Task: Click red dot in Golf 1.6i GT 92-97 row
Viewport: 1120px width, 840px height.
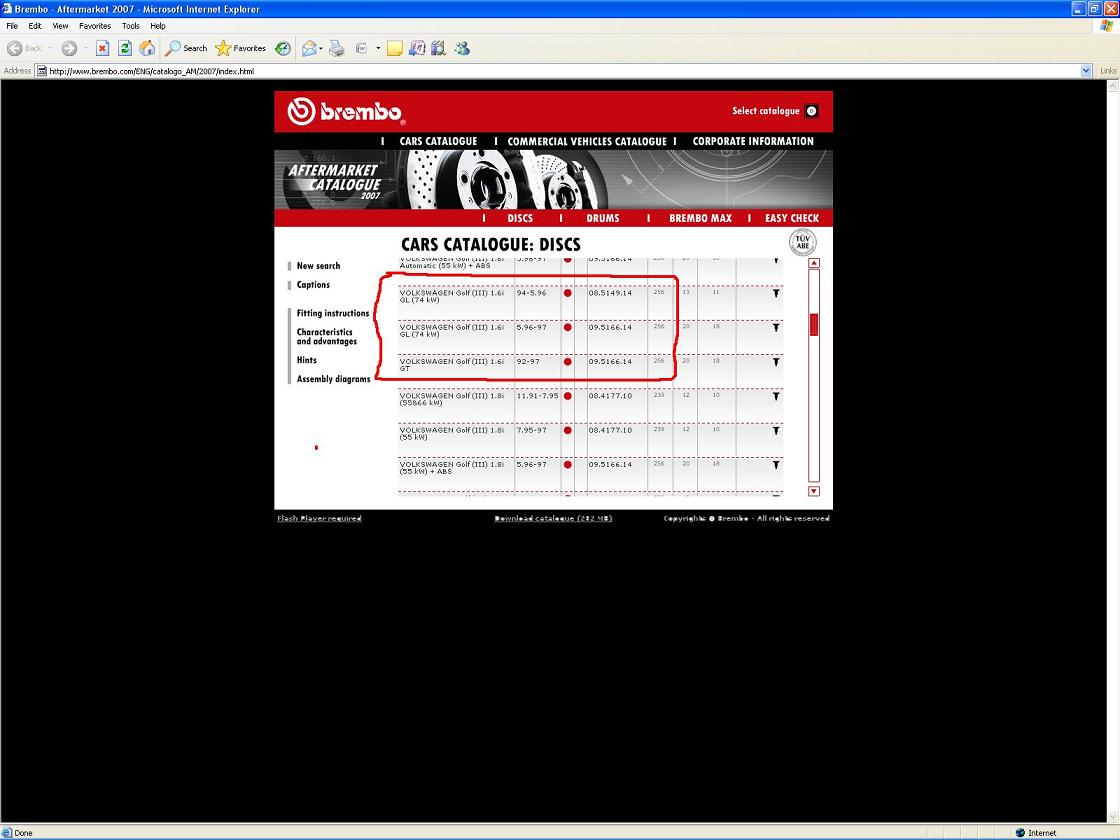Action: (x=568, y=361)
